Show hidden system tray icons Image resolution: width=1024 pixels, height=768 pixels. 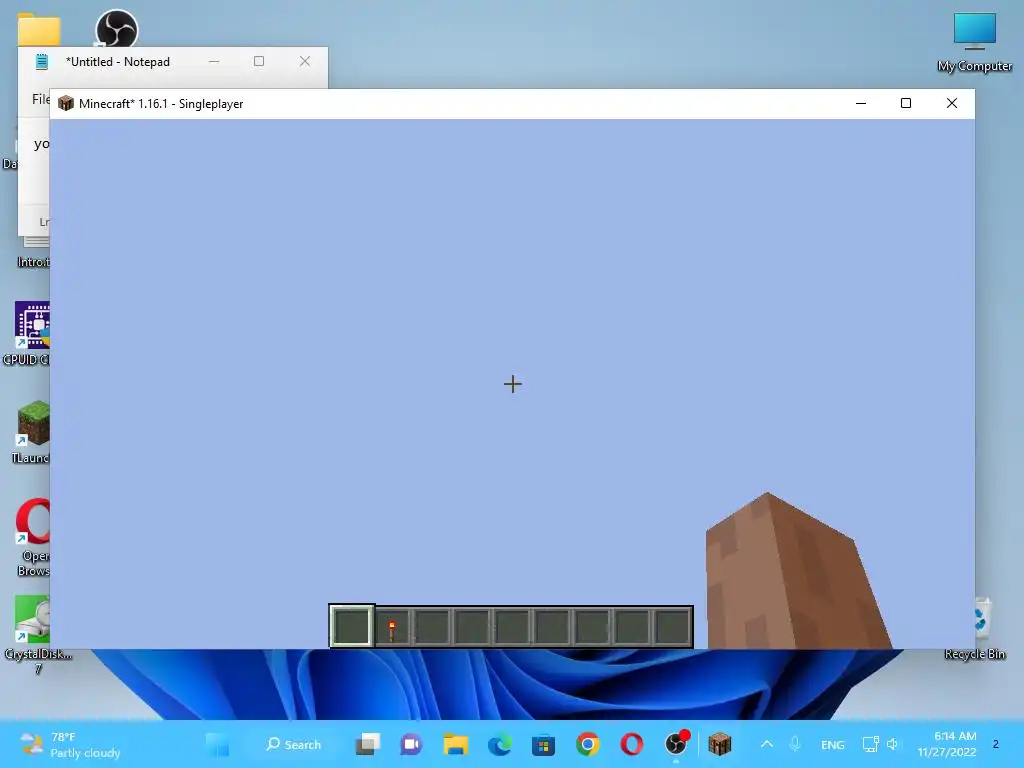pos(767,744)
